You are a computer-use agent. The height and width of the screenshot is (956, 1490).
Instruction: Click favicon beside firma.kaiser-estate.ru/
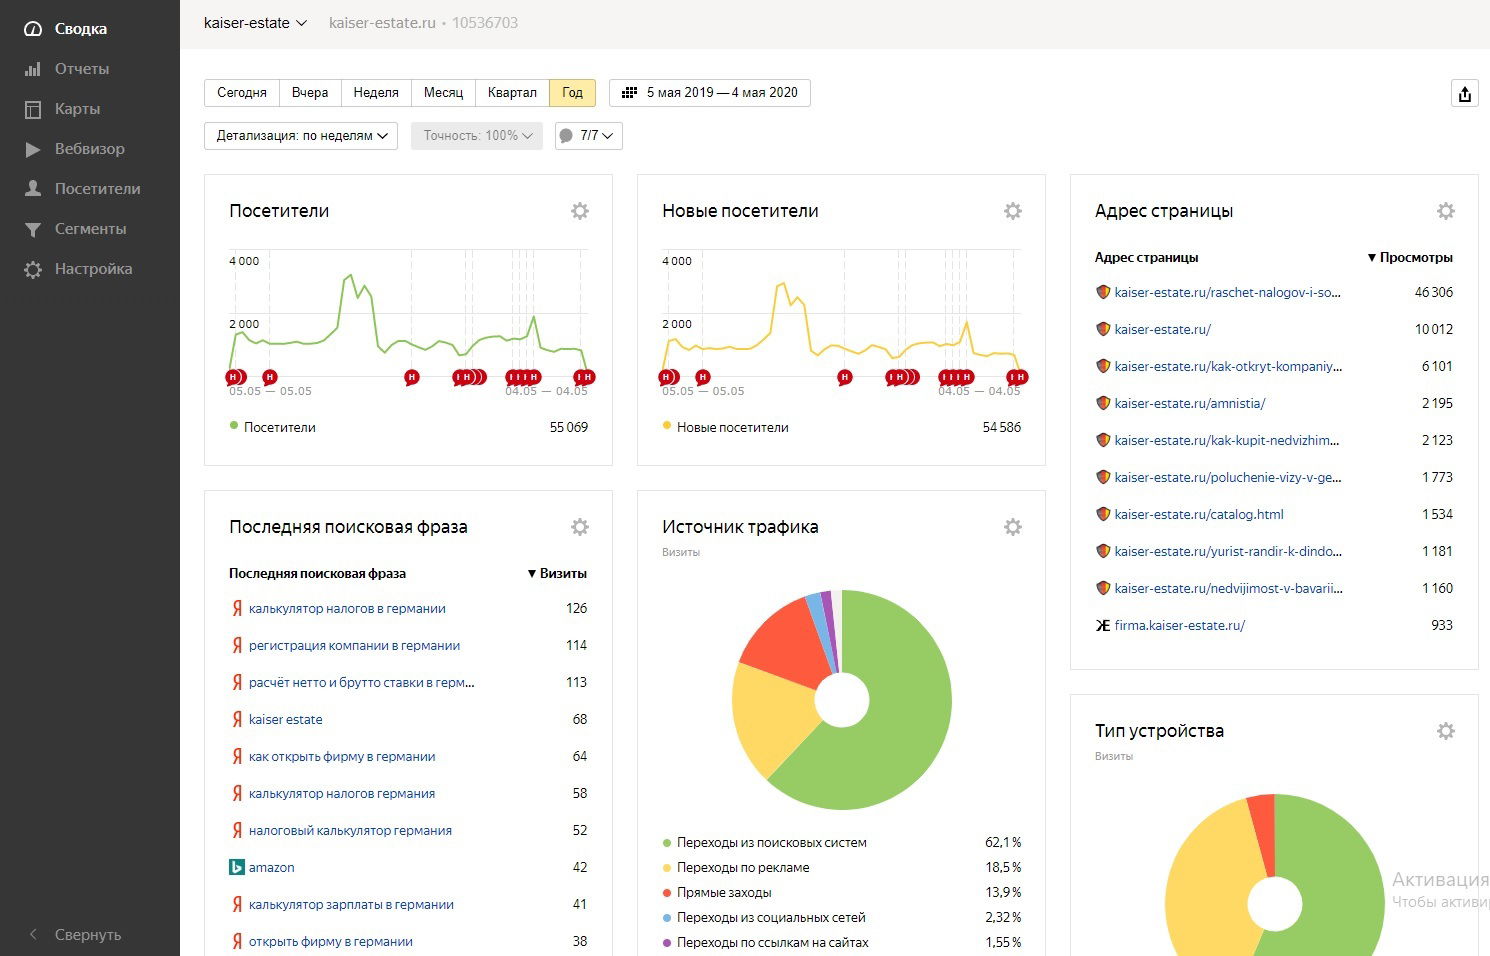point(1103,626)
